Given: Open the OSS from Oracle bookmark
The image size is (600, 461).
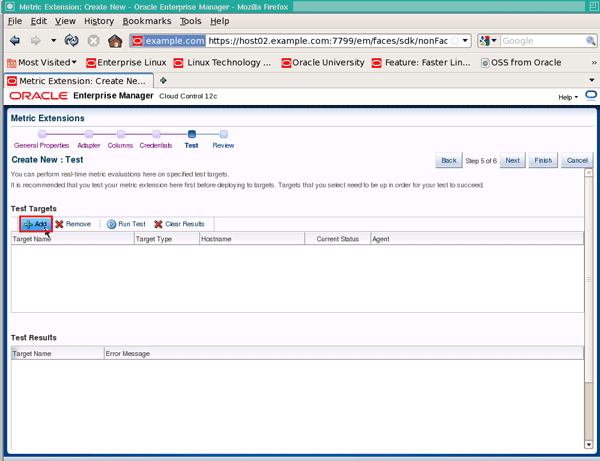Looking at the screenshot, I should (x=521, y=62).
